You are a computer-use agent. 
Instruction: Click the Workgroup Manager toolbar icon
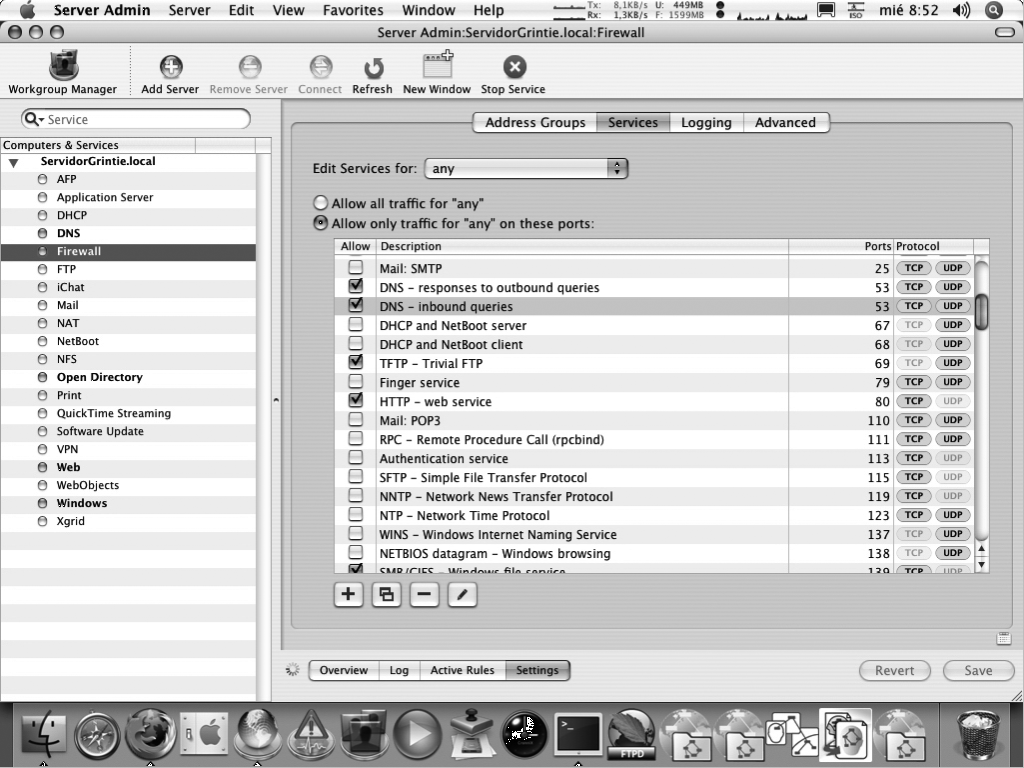coord(62,67)
